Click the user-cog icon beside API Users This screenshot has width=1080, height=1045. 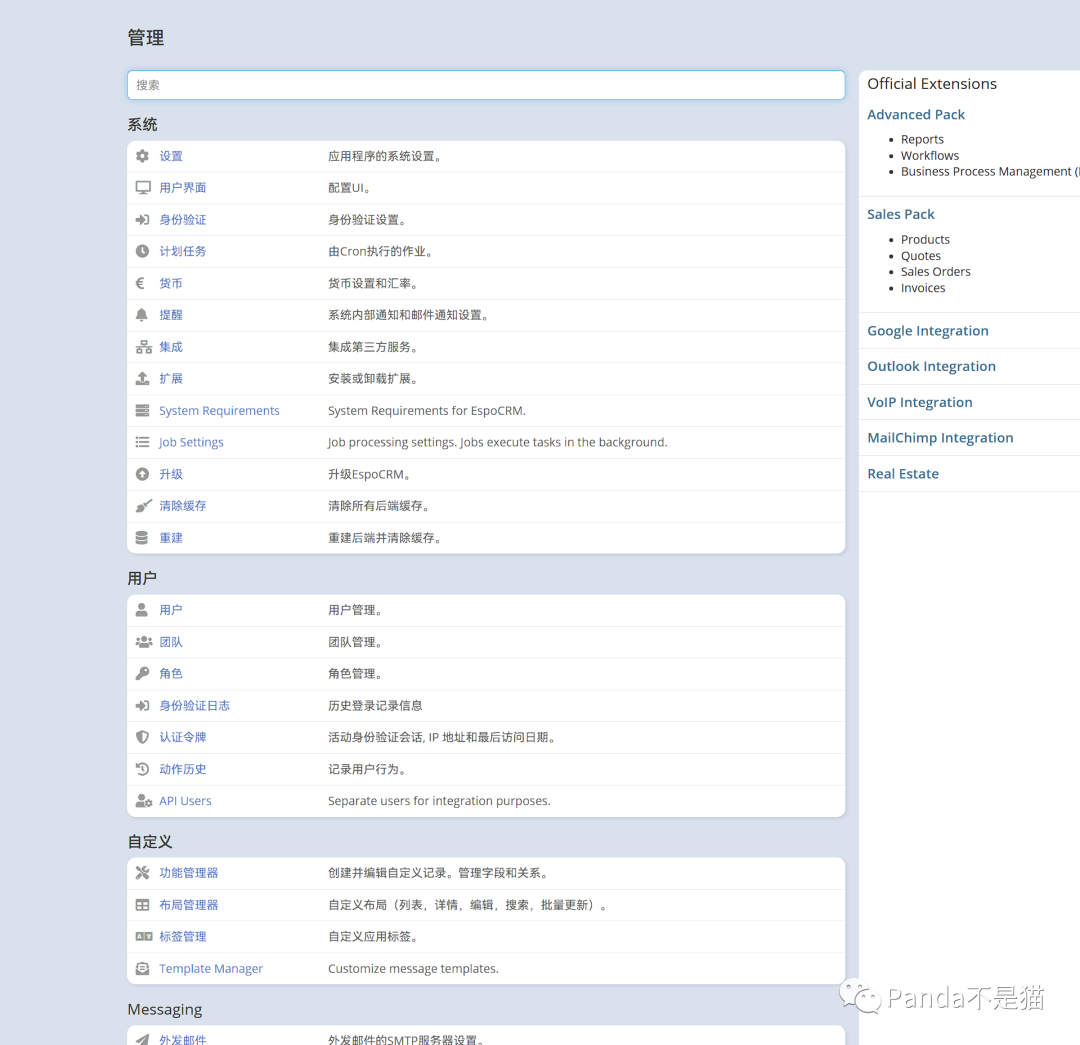(x=143, y=801)
